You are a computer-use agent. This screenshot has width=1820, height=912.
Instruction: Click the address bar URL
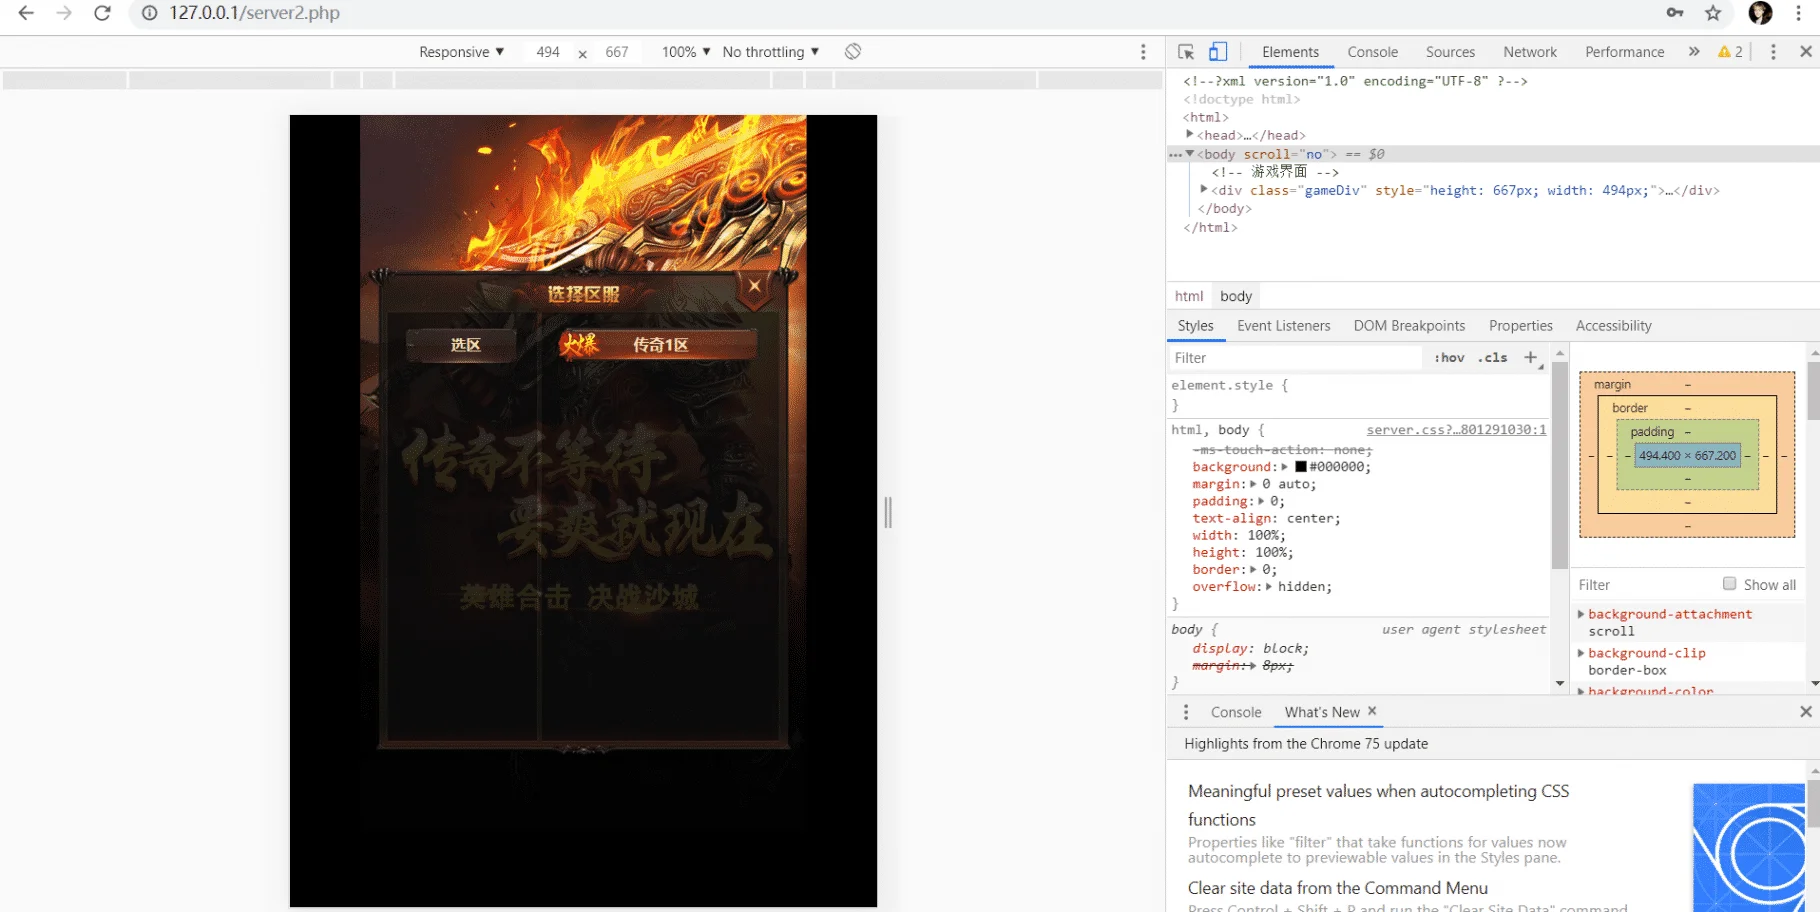254,13
